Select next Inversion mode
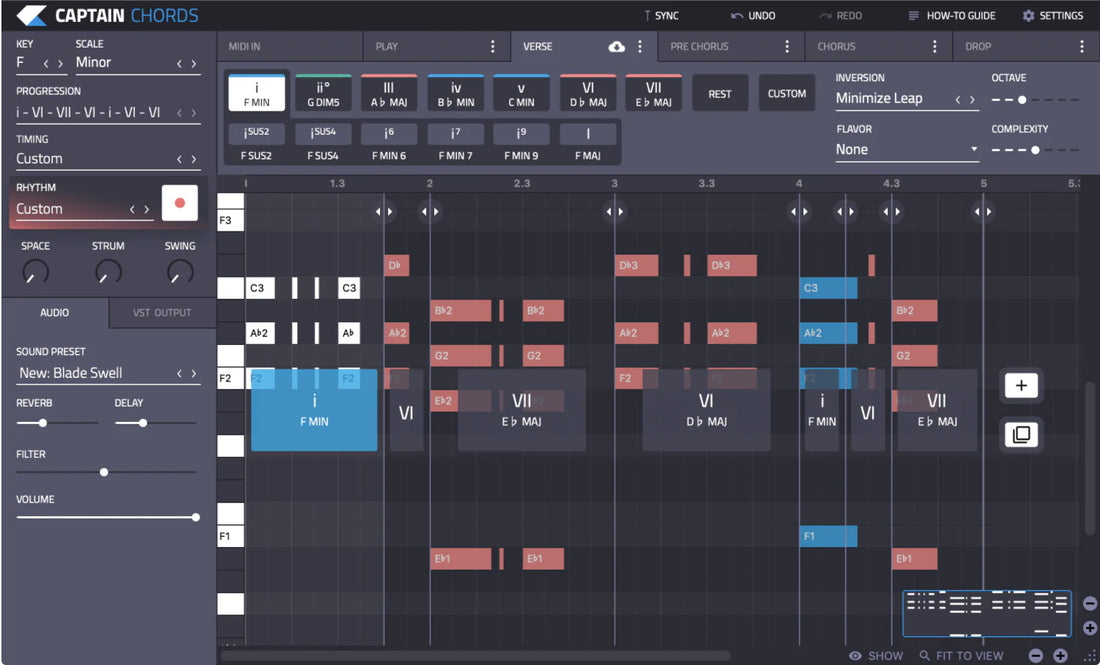This screenshot has height=665, width=1100. click(x=972, y=100)
